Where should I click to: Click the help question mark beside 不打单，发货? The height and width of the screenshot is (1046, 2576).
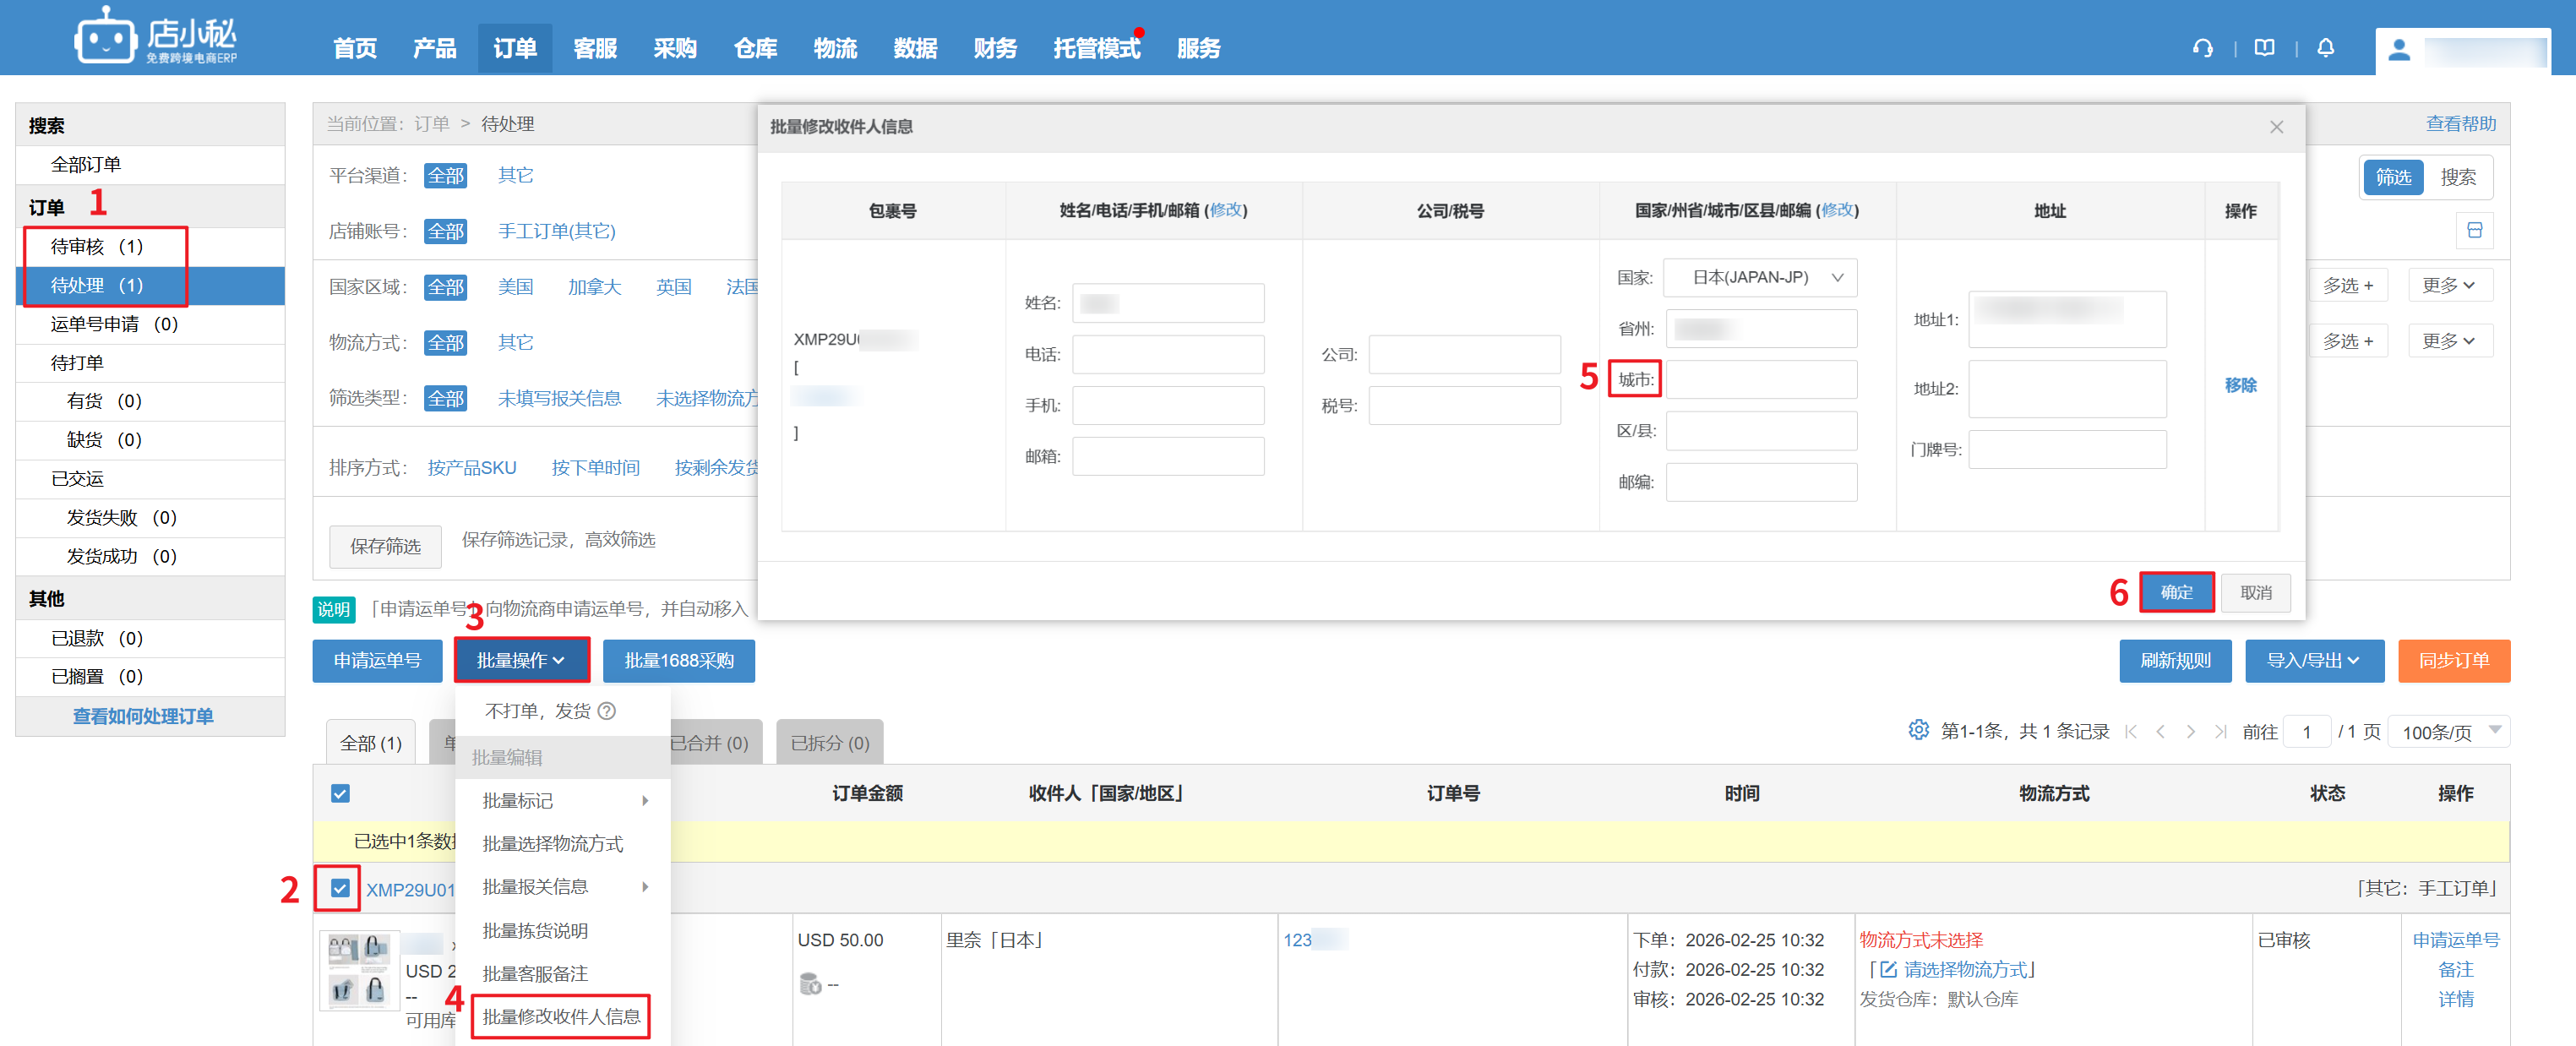[x=607, y=711]
